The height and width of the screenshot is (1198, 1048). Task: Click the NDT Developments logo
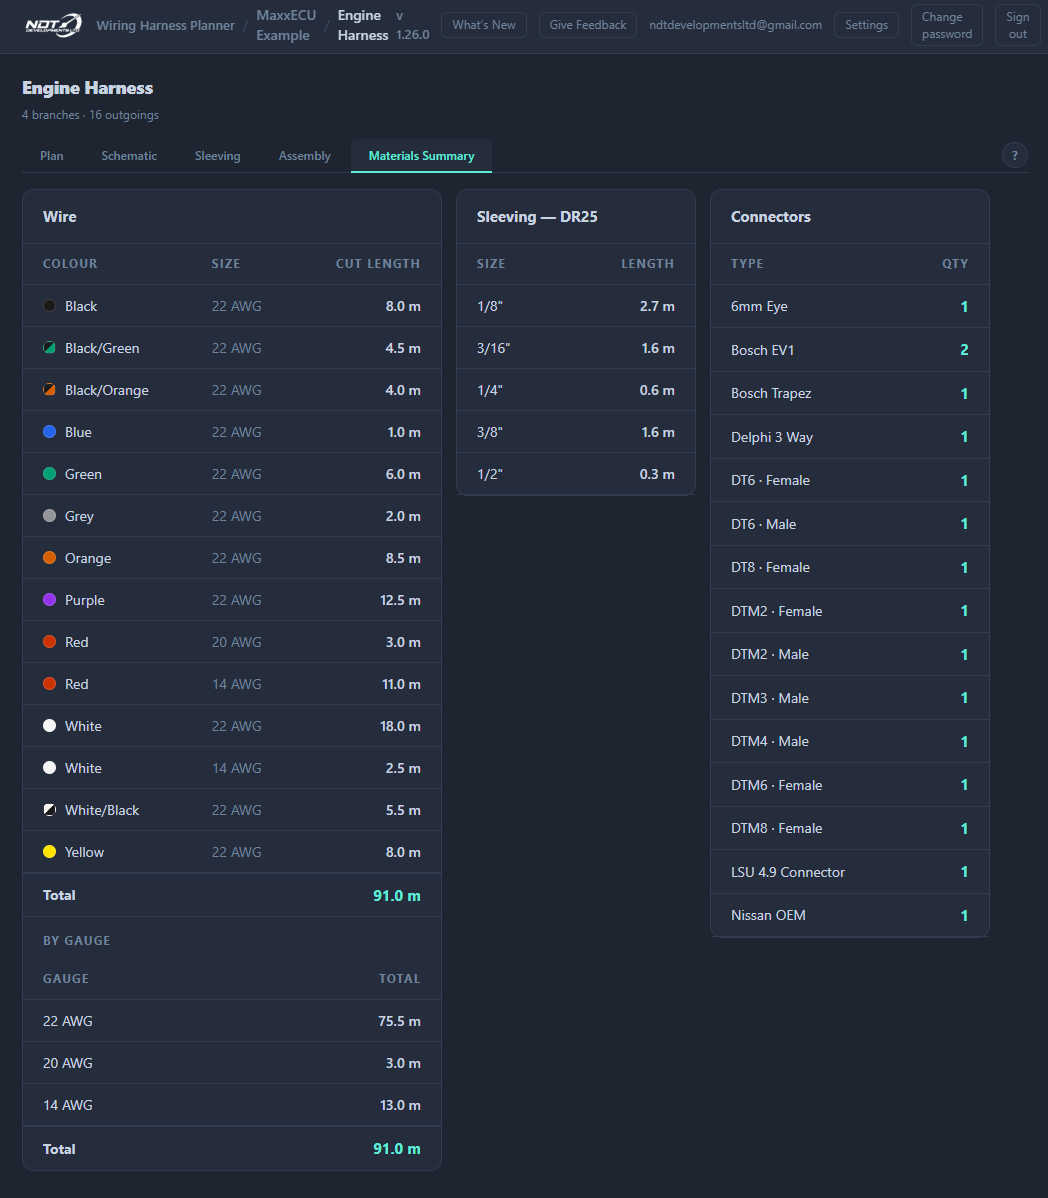coord(53,25)
